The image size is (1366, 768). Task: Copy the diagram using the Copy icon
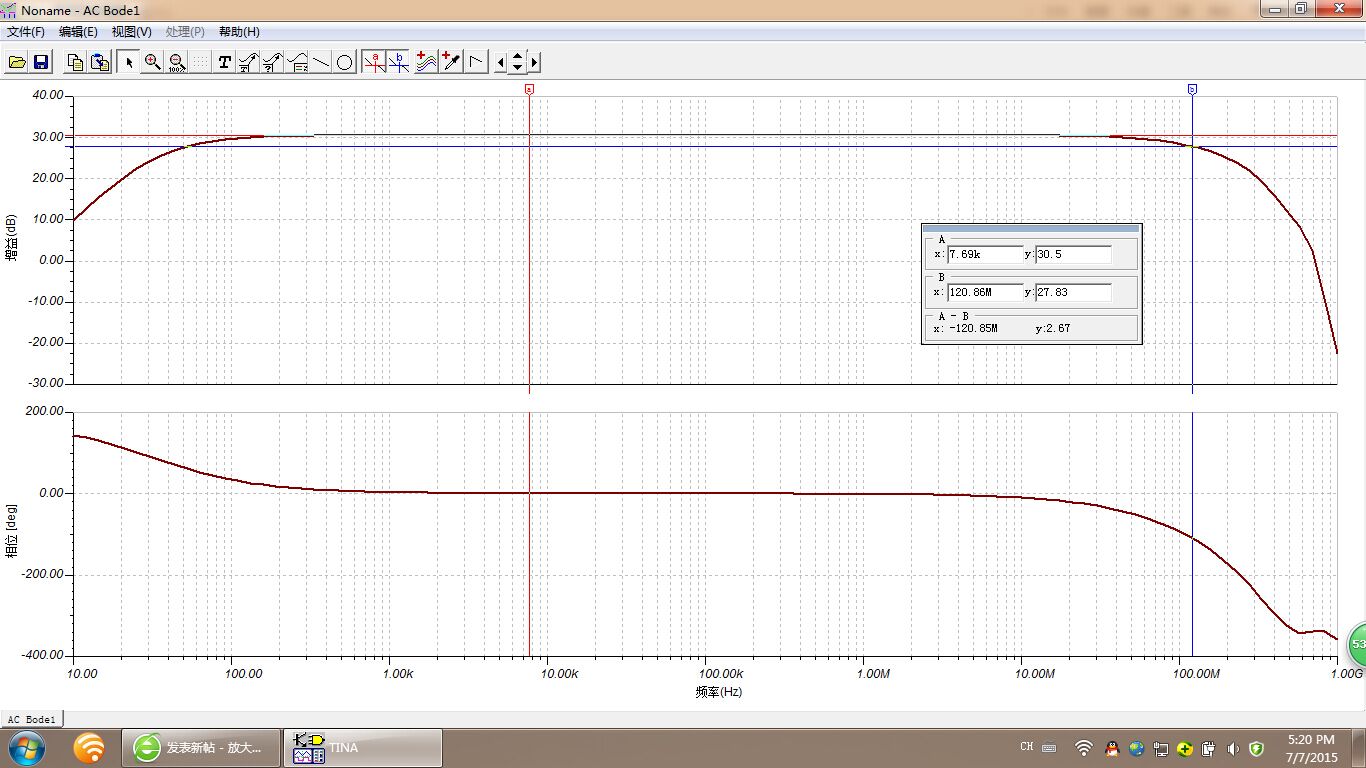coord(75,62)
